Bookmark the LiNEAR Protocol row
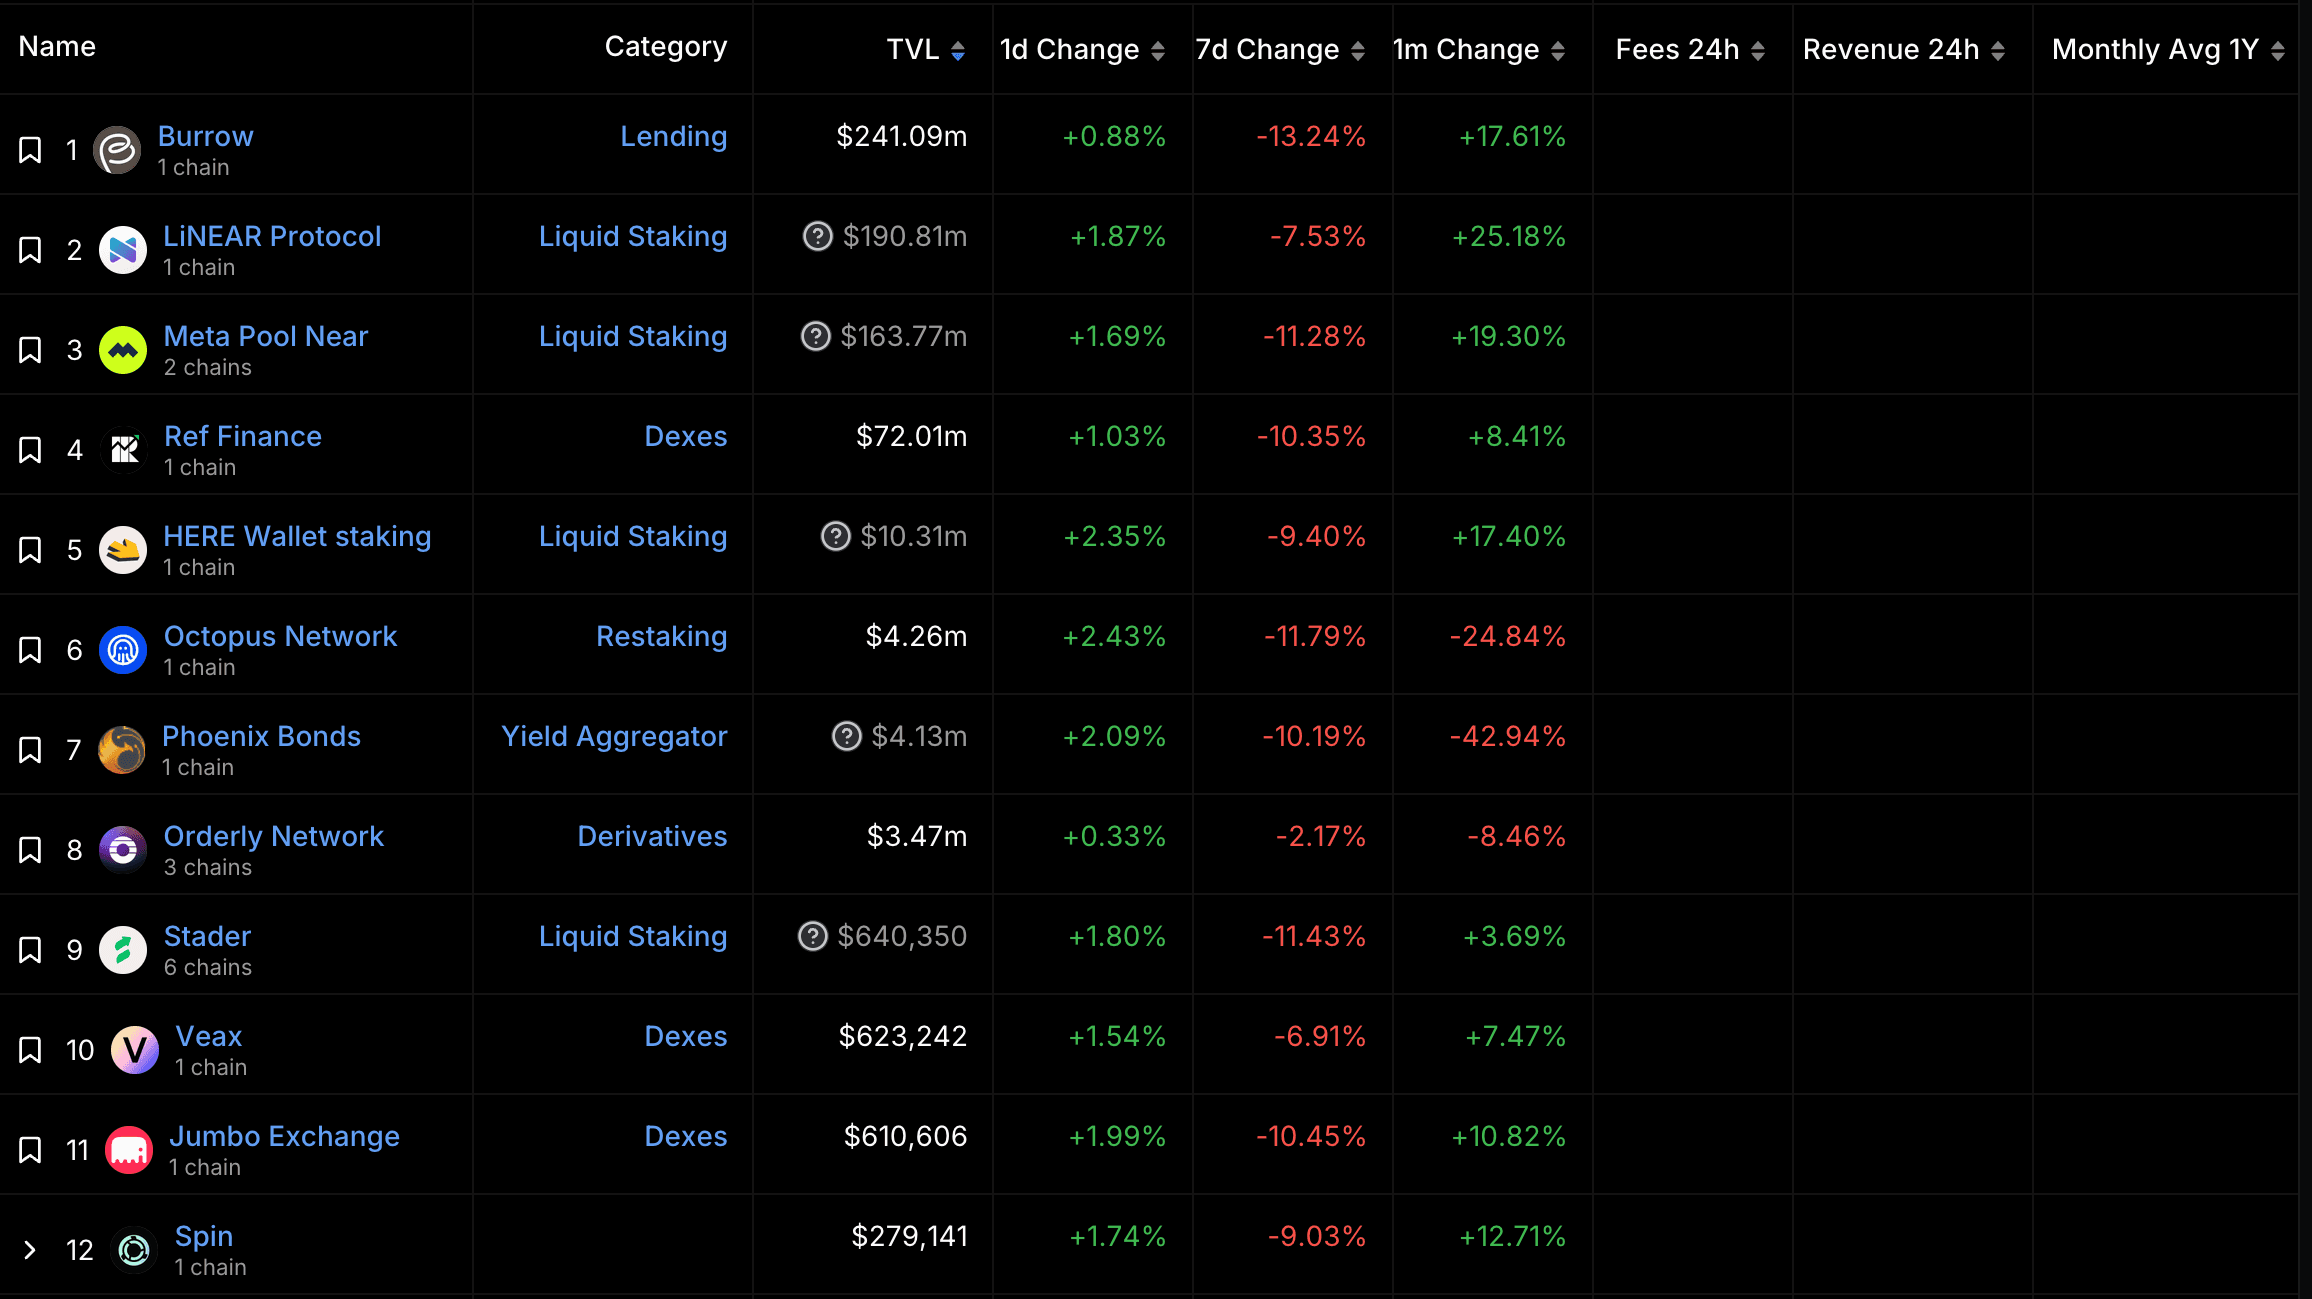The height and width of the screenshot is (1299, 2312). point(30,250)
